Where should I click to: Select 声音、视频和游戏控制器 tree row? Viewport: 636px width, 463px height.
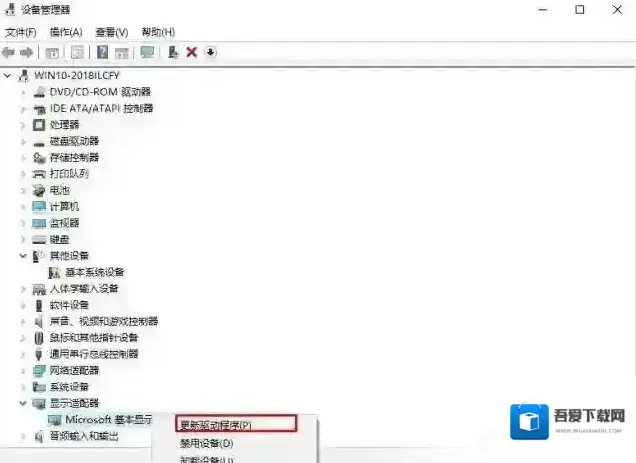click(x=104, y=321)
